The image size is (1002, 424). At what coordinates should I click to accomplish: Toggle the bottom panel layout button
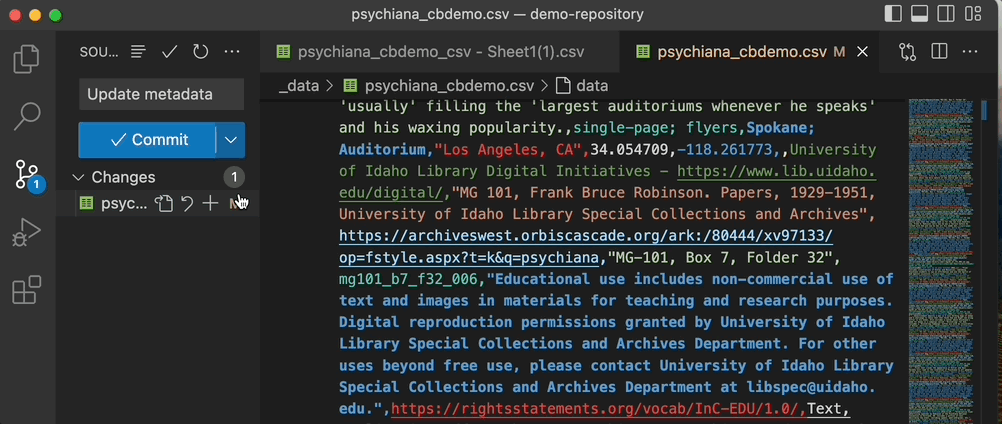(x=920, y=14)
